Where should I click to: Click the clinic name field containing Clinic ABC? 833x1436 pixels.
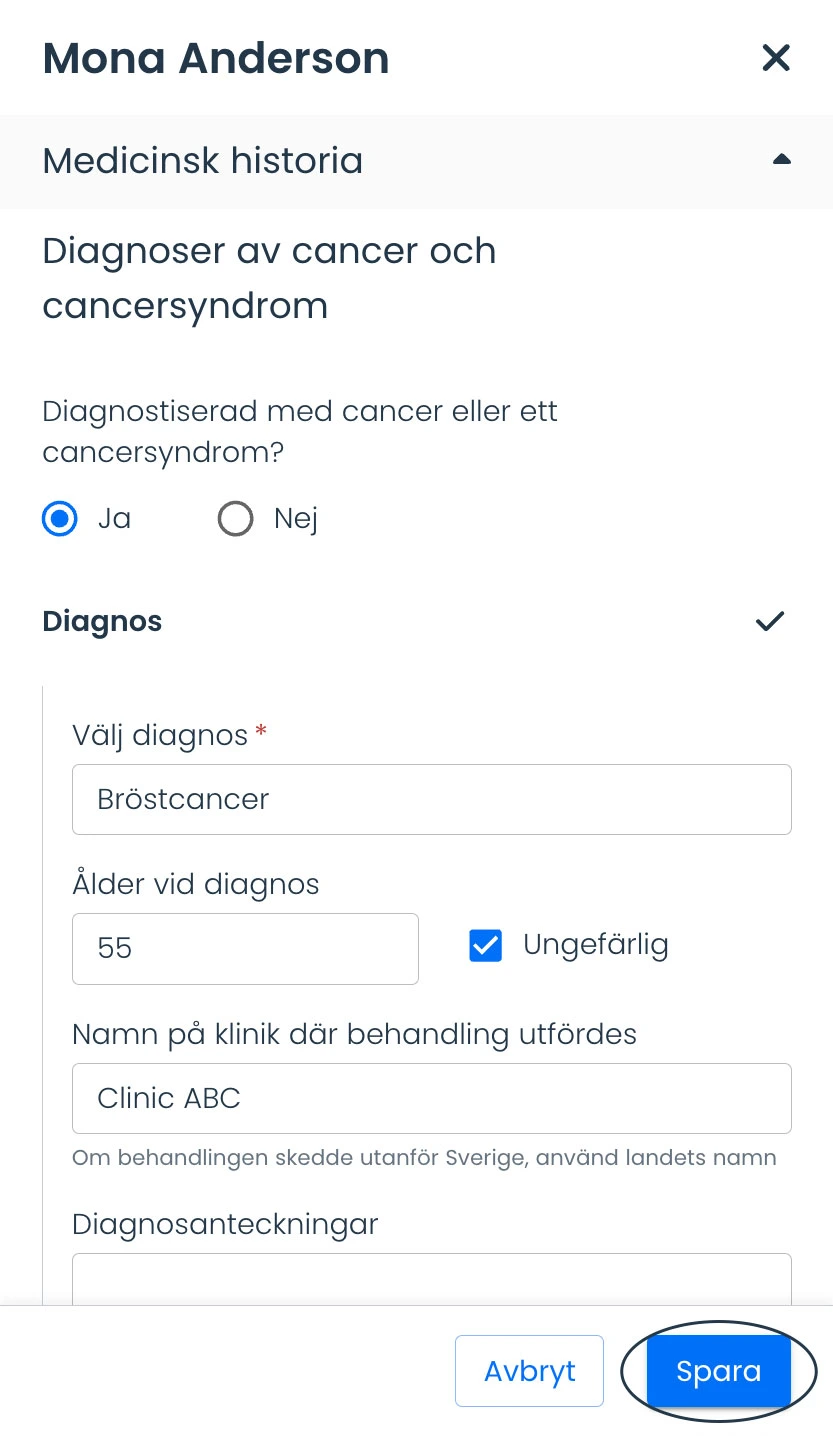coord(432,1098)
